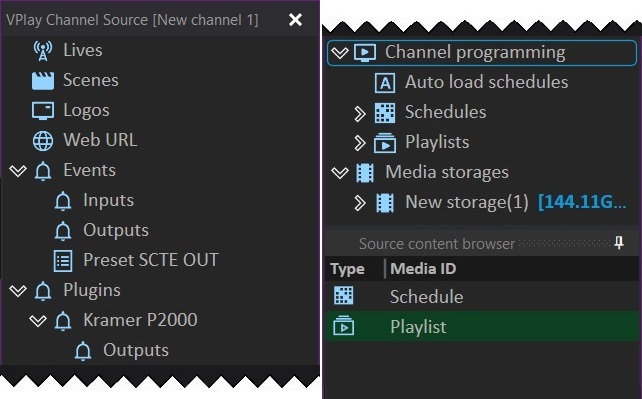Viewport: 642px width, 399px height.
Task: Select Playlists label in tree
Action: click(x=437, y=142)
